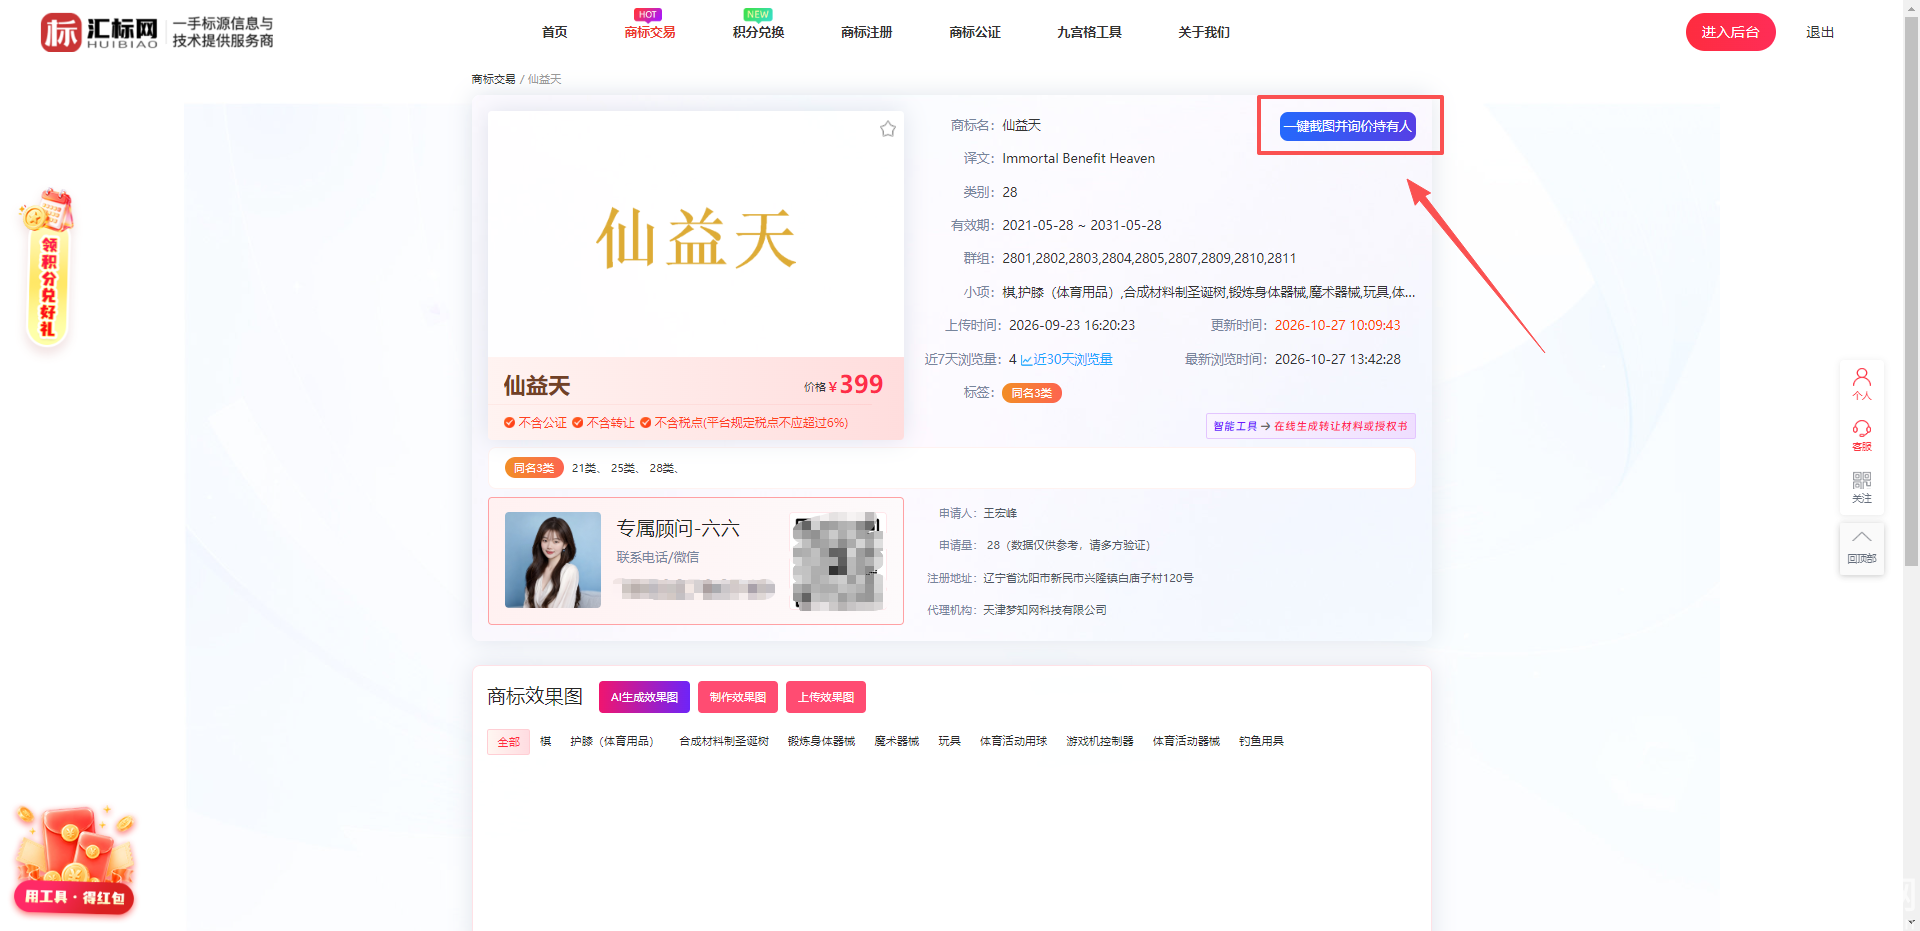
Task: Open 商标公证 navigation item
Action: click(975, 32)
